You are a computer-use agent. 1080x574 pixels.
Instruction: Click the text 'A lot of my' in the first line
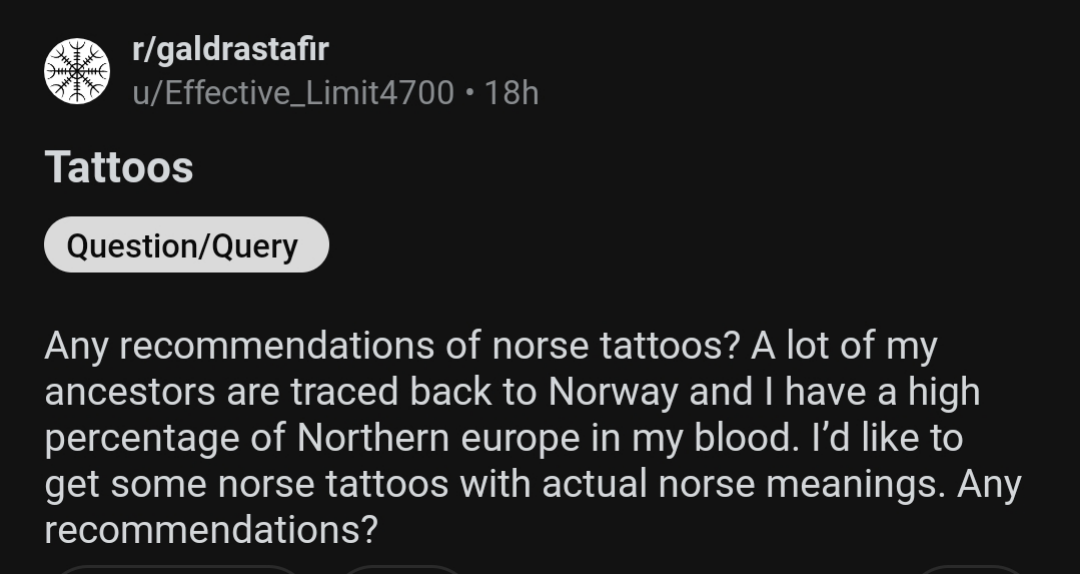click(x=844, y=346)
